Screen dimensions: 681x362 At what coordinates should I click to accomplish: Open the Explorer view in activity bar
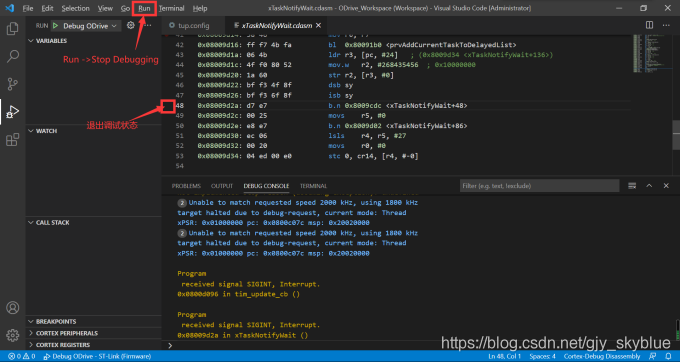[13, 29]
